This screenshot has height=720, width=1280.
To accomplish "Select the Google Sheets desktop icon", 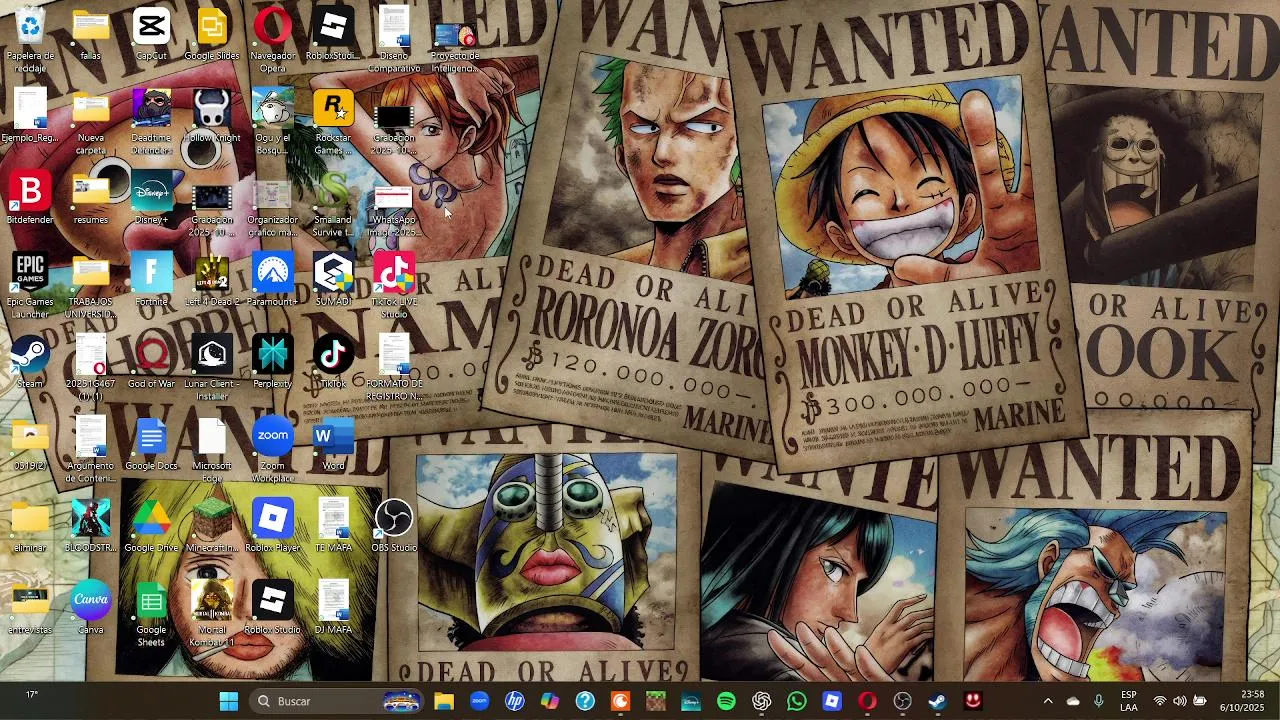I will click(x=151, y=613).
